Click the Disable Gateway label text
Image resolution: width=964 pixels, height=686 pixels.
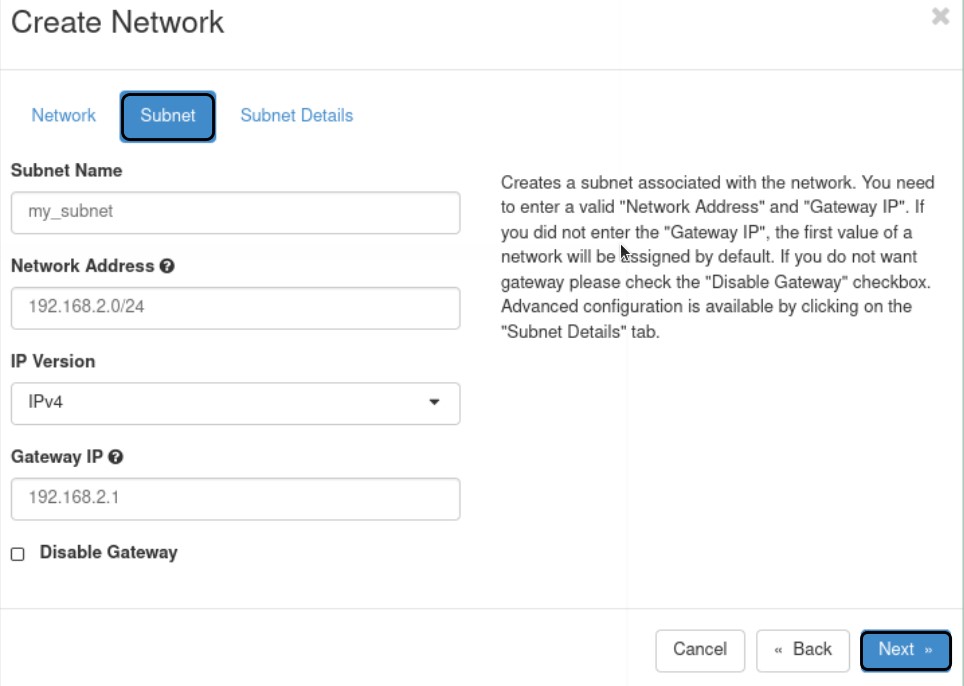click(x=108, y=552)
